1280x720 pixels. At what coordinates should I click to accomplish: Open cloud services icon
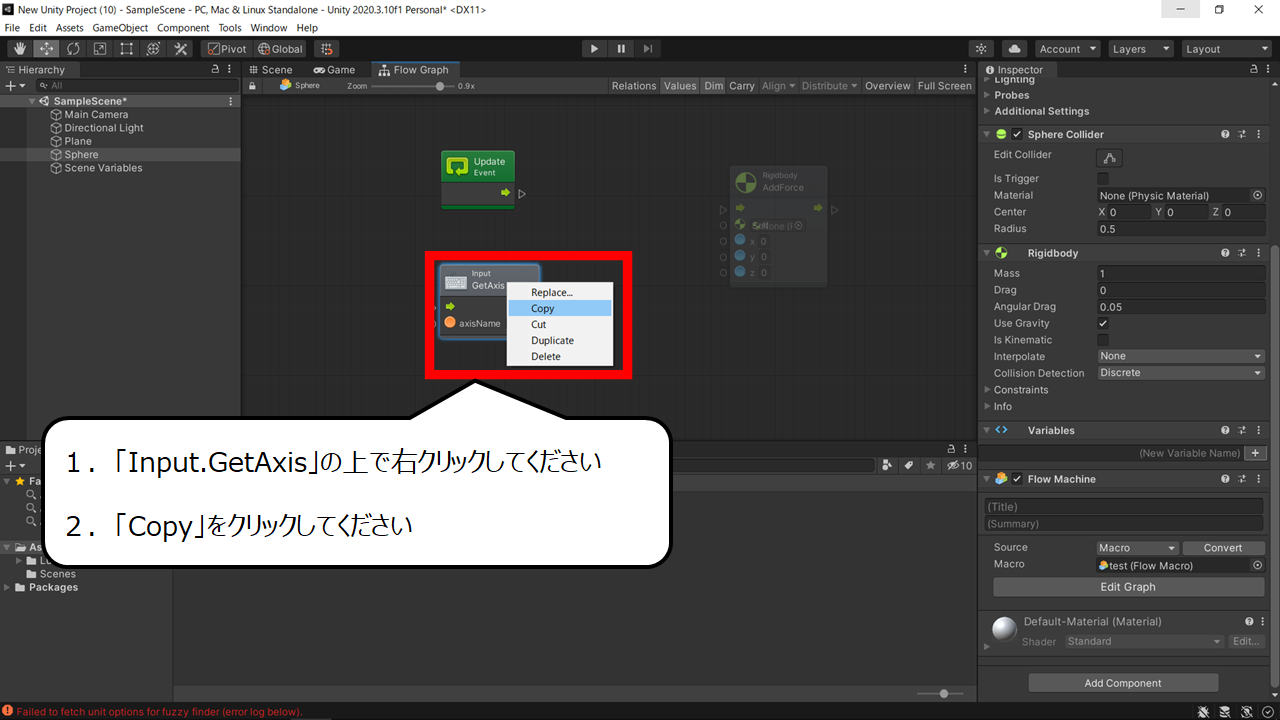point(1015,49)
